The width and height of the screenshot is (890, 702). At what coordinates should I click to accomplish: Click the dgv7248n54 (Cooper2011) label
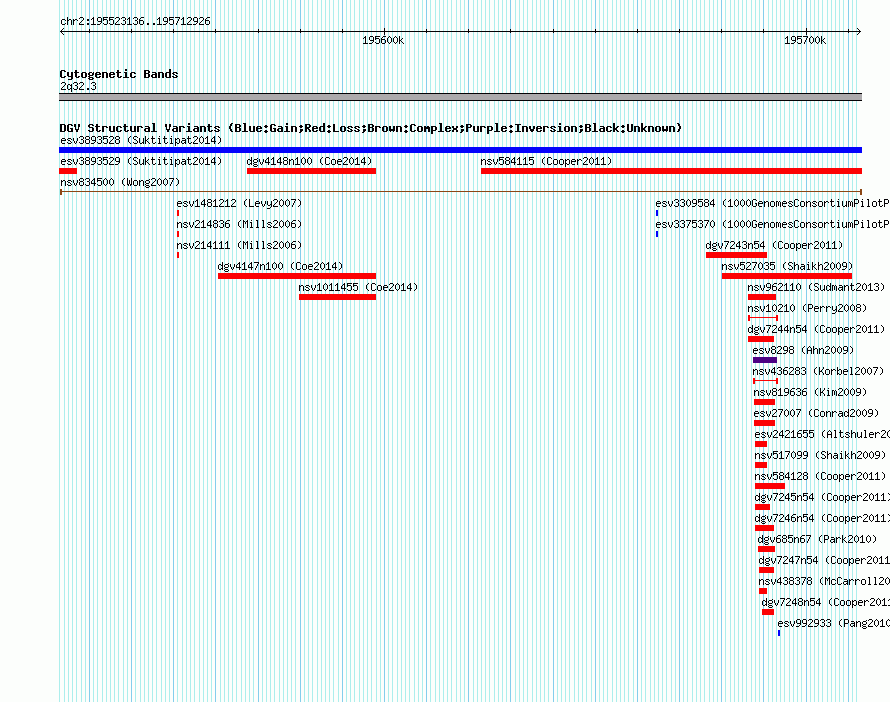[x=825, y=602]
